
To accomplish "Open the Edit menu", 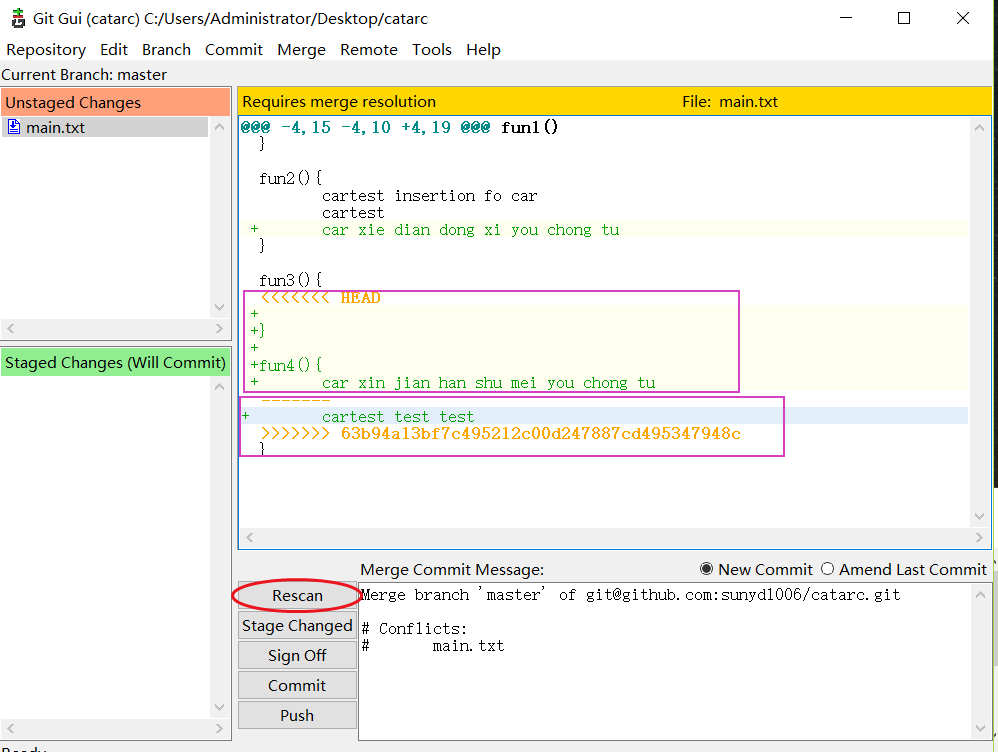I will [x=113, y=49].
